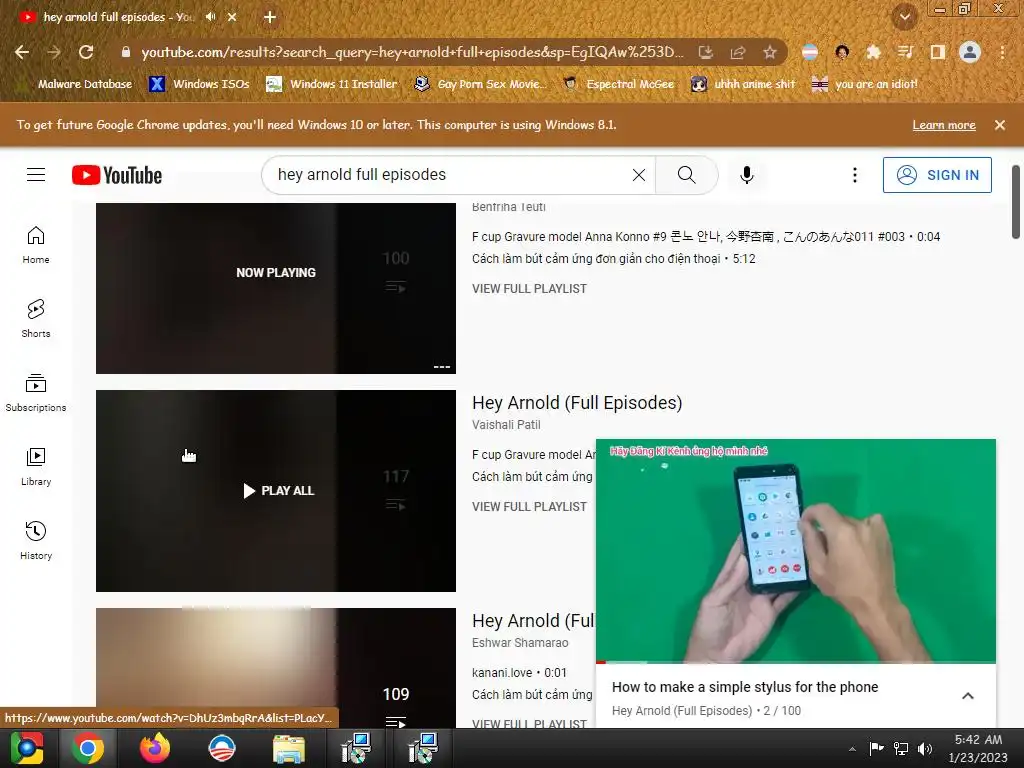Click the search box text field

[451, 175]
